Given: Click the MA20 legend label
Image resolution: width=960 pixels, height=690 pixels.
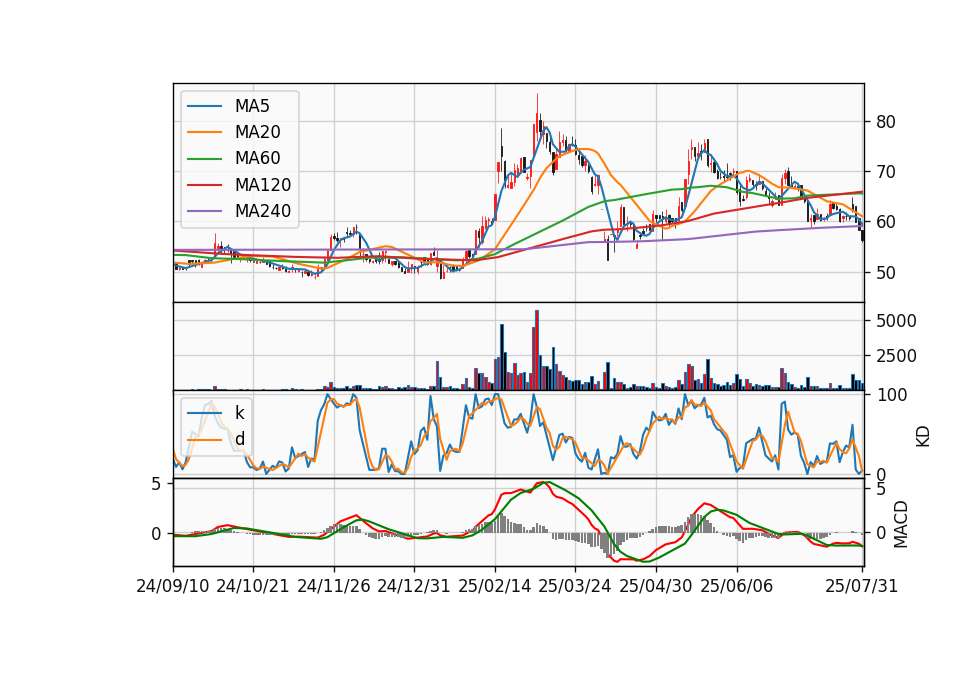Looking at the screenshot, I should tap(257, 132).
